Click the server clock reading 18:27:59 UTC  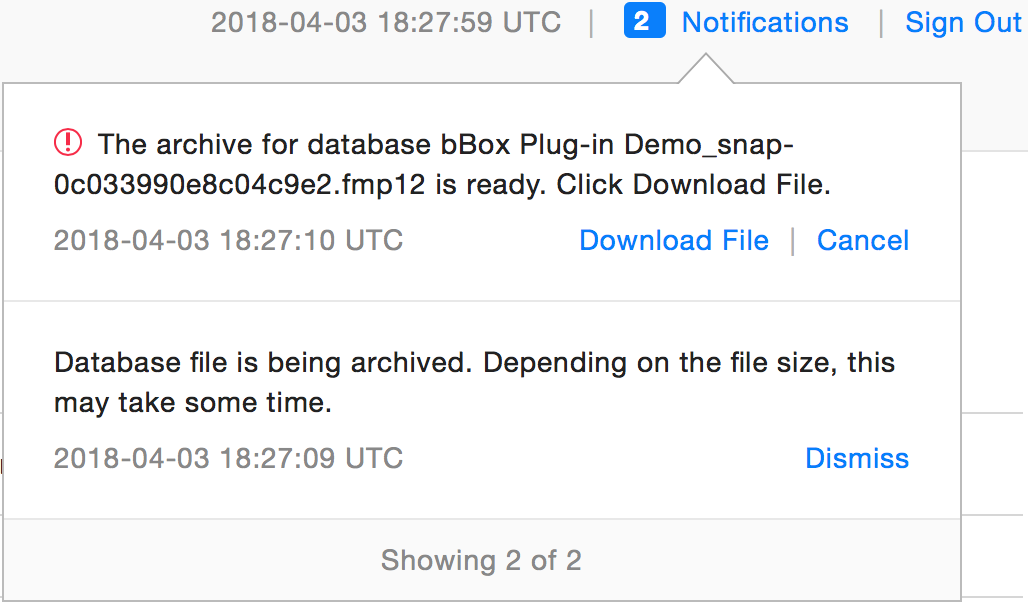[385, 21]
